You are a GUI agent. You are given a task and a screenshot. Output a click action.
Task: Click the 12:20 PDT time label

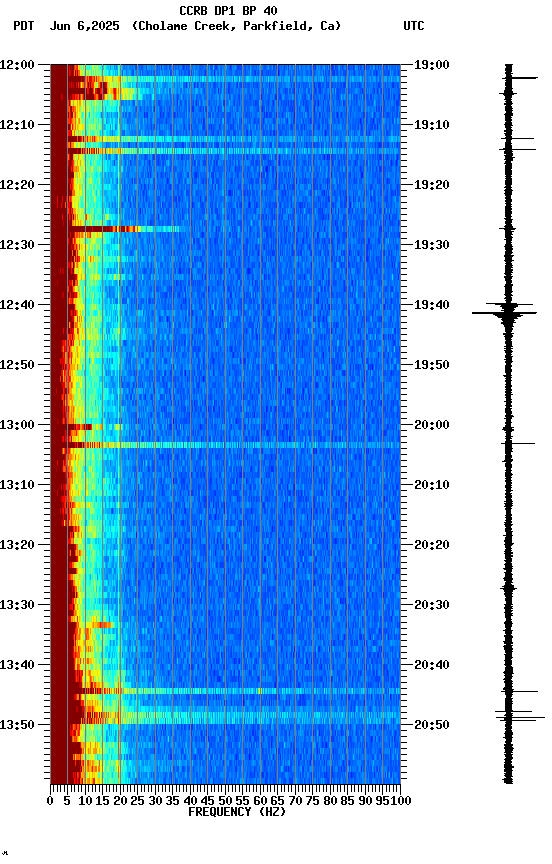17,185
